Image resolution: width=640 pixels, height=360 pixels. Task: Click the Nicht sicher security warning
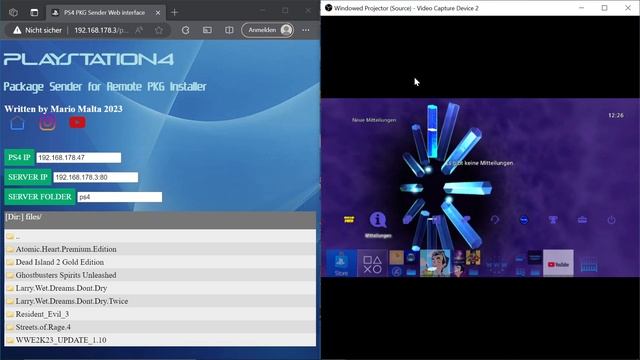pyautogui.click(x=38, y=30)
